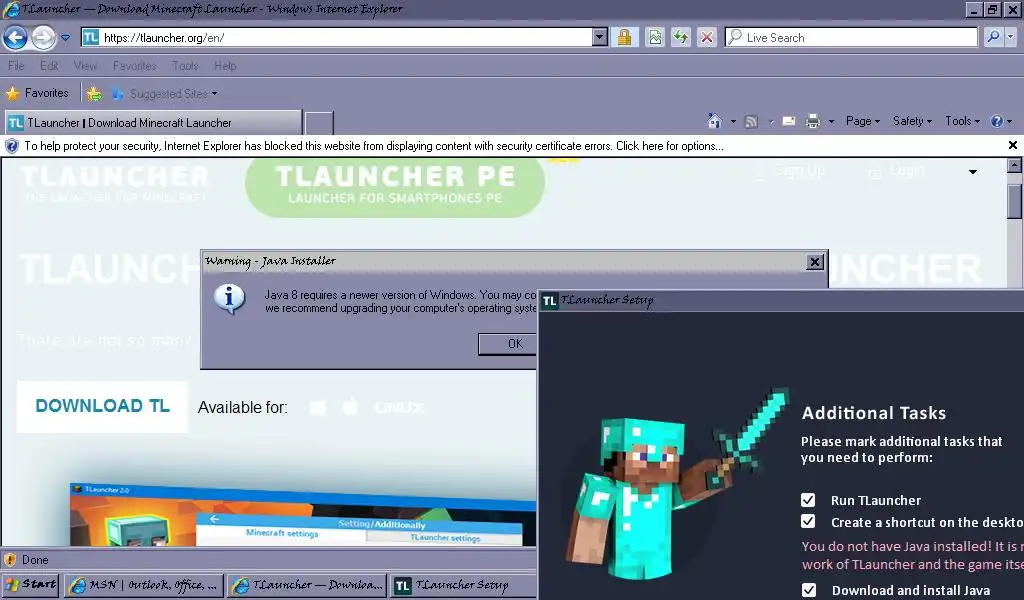Click the info icon in Java warning
1024x600 pixels.
click(x=229, y=299)
